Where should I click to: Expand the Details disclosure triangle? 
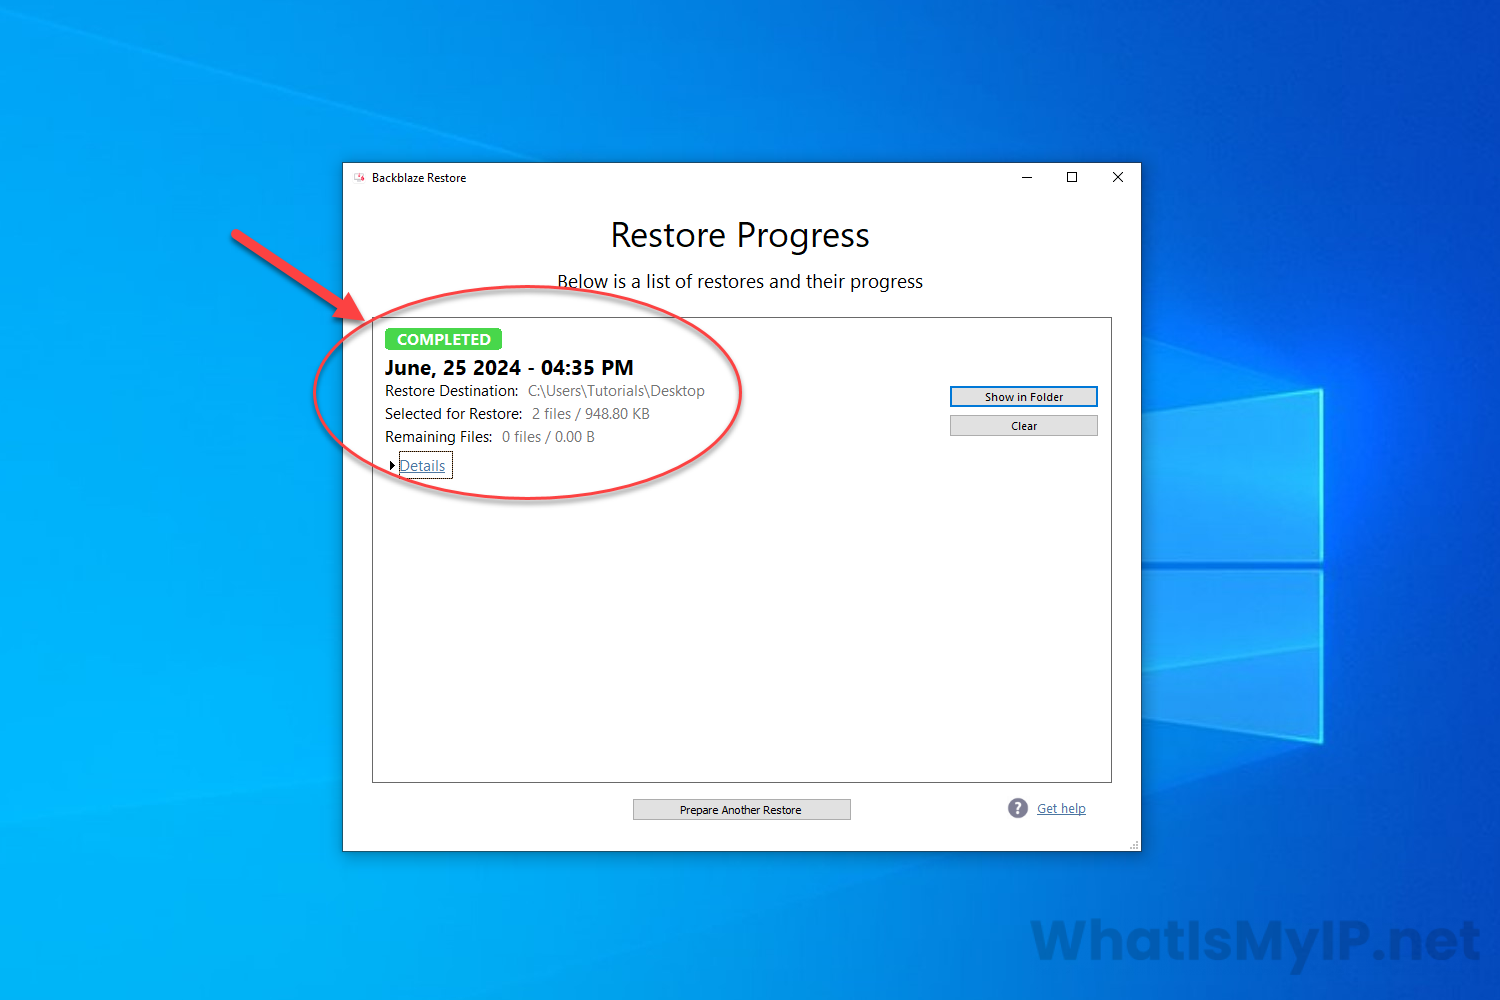pos(392,466)
